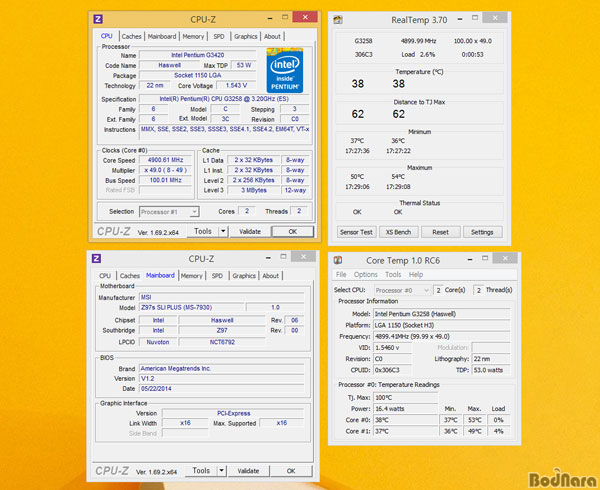Minimize the RealTemp window
The width and height of the screenshot is (600, 490).
pyautogui.click(x=460, y=18)
